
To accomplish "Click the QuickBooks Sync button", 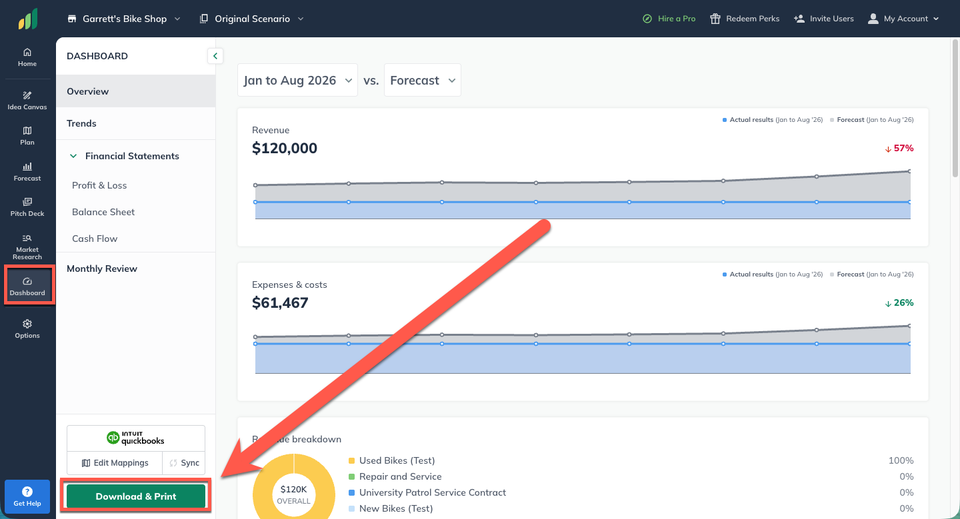I will (x=184, y=463).
